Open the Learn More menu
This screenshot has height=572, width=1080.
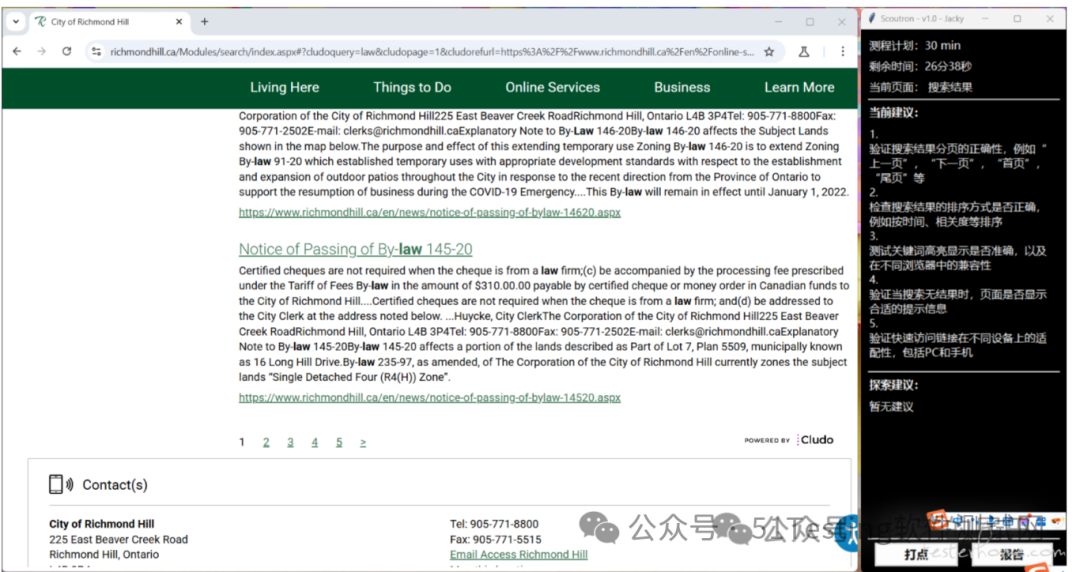coord(799,88)
